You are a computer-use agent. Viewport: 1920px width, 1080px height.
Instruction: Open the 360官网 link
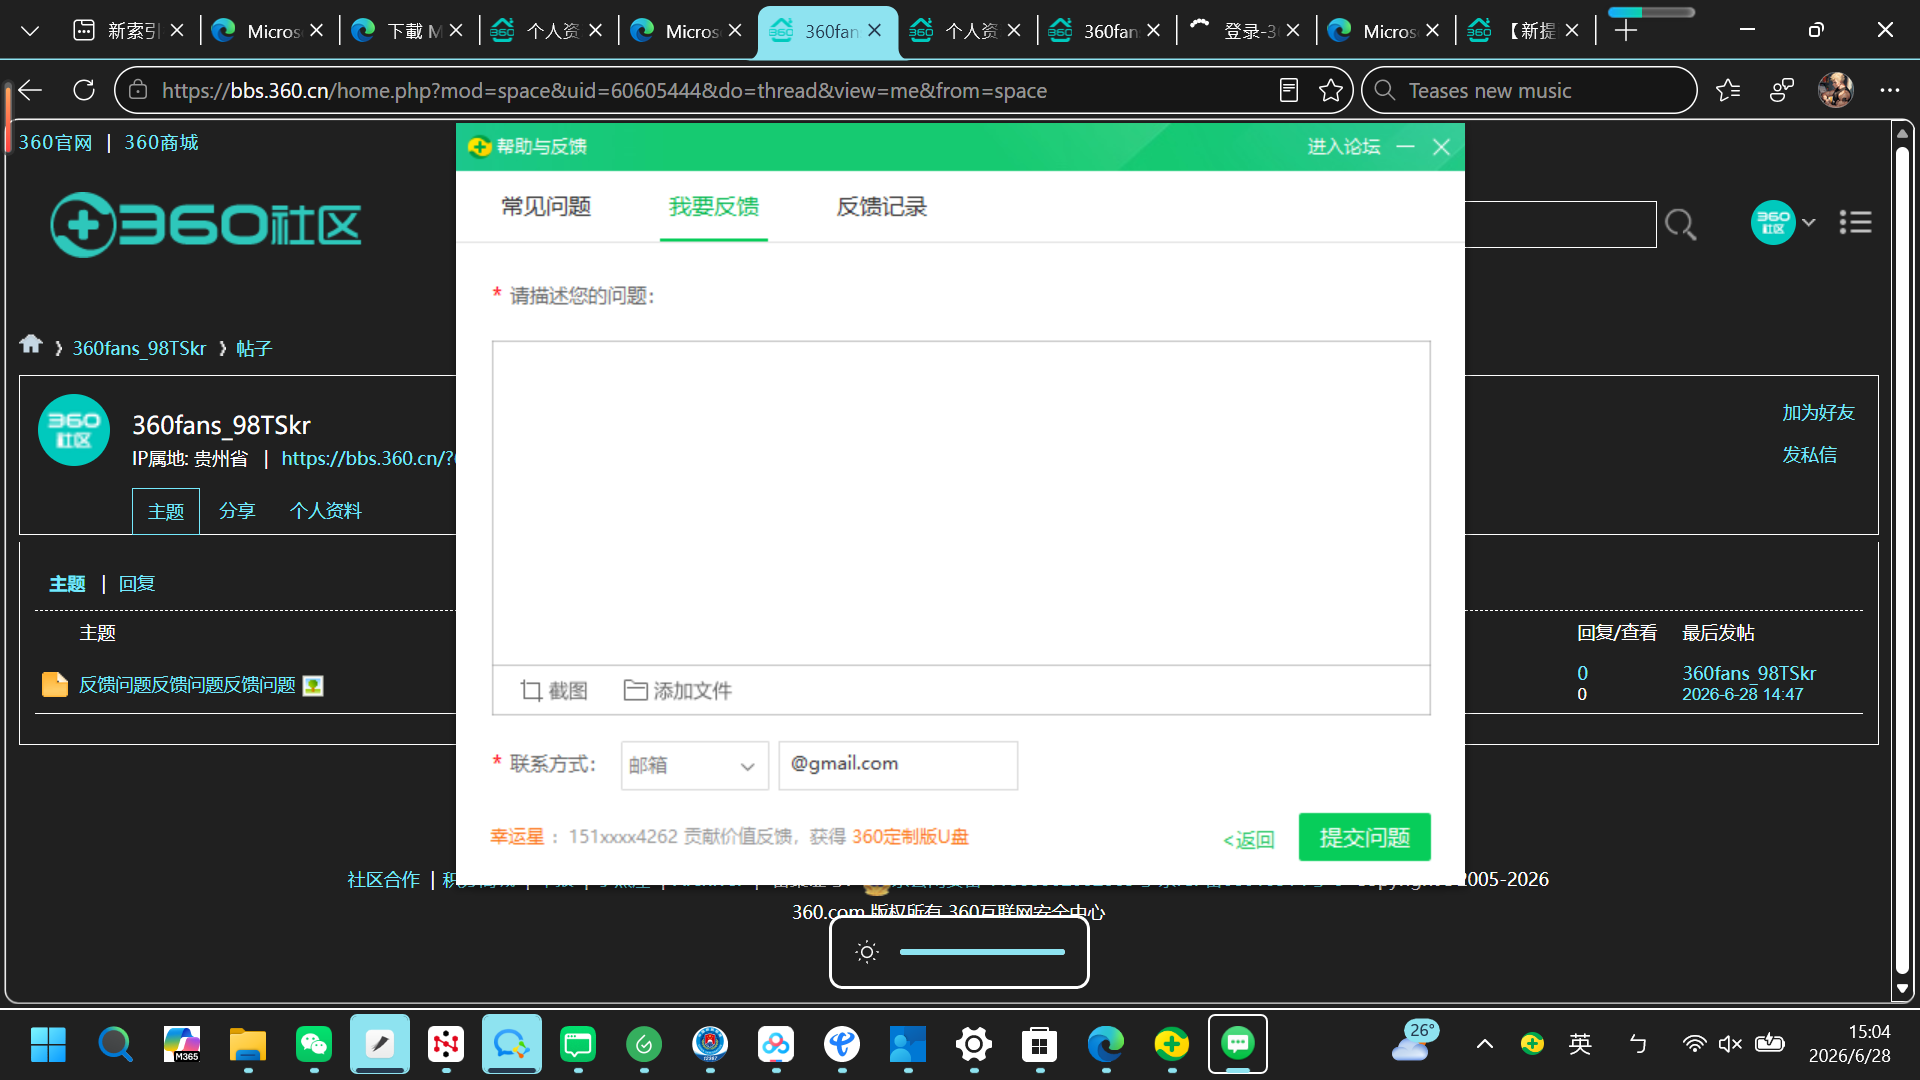(x=55, y=143)
